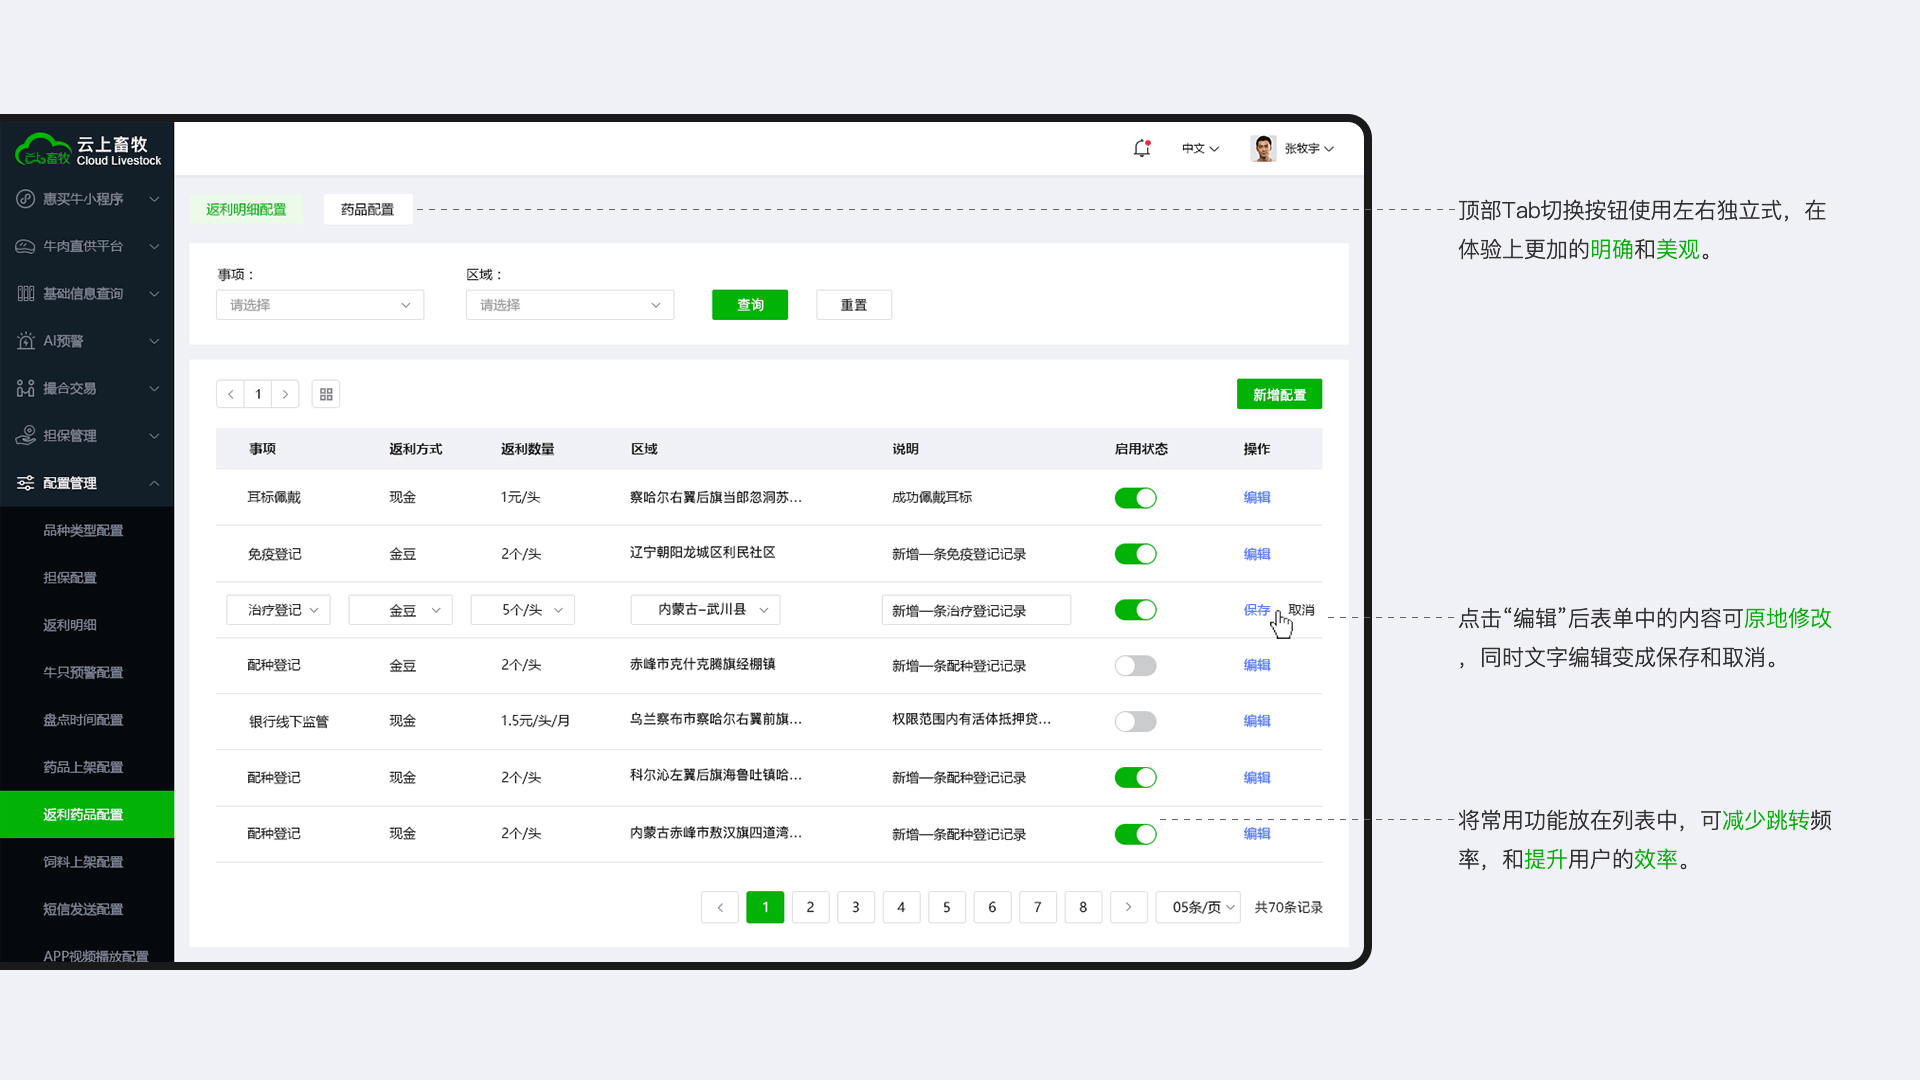Open the 事项 dropdown filter

click(x=319, y=304)
